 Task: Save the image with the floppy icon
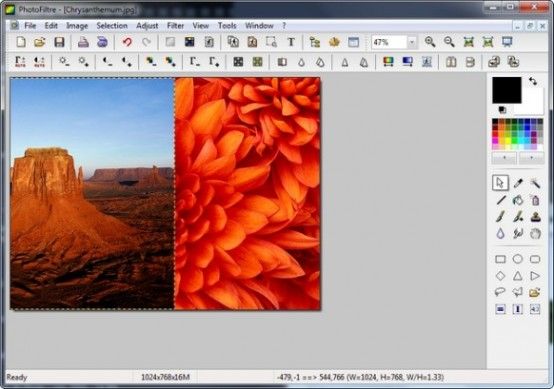59,42
